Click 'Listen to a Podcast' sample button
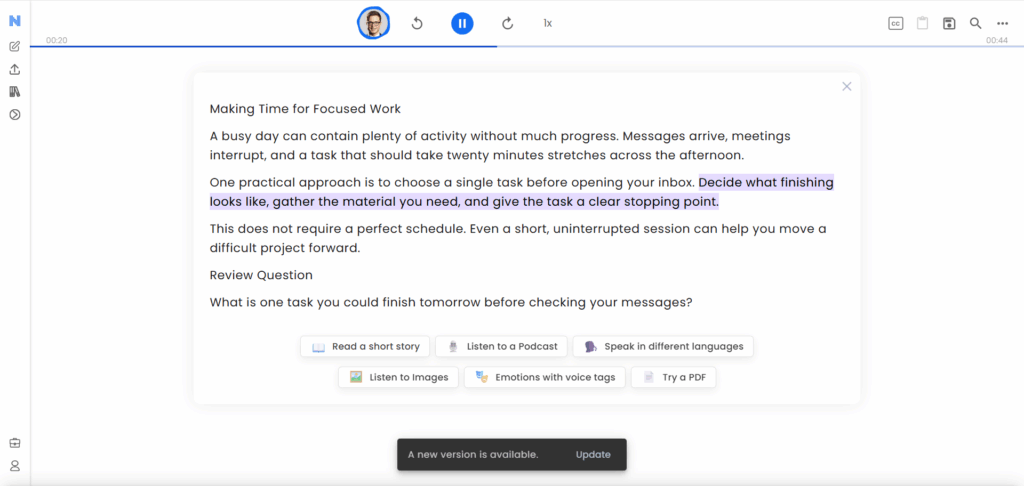The height and width of the screenshot is (486, 1024). [502, 346]
